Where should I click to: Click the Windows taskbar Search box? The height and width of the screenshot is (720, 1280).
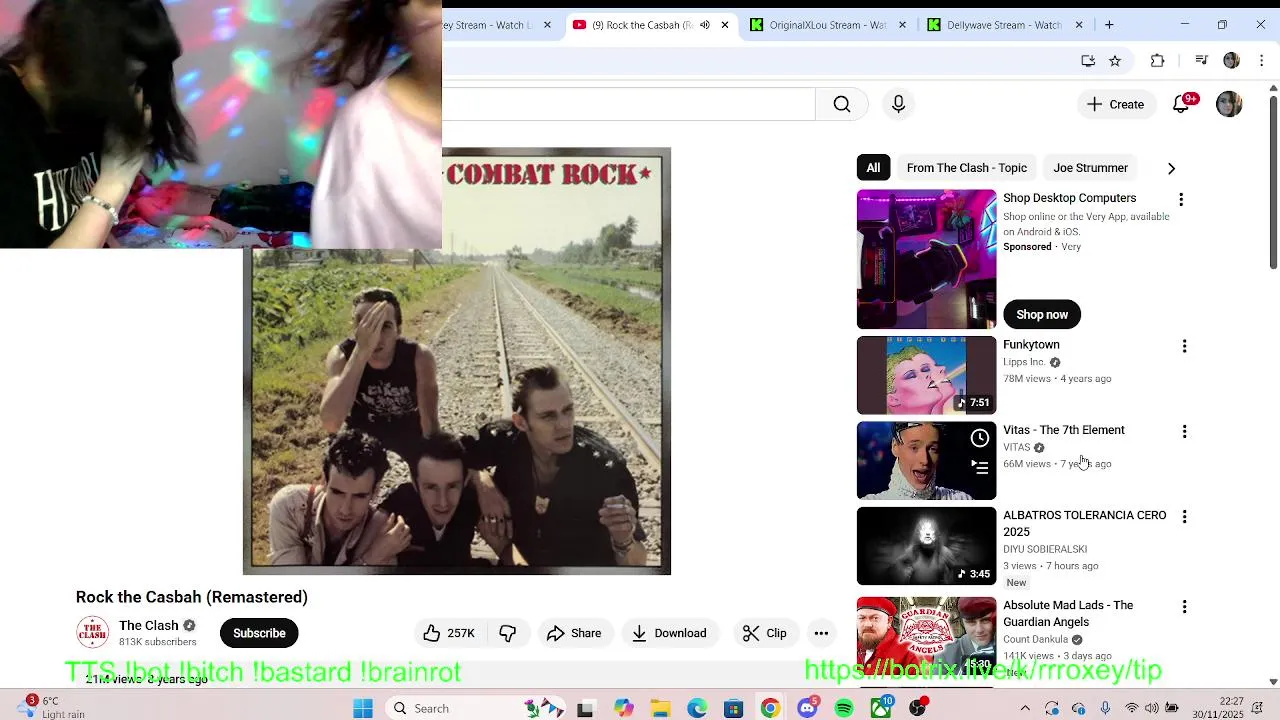point(448,708)
